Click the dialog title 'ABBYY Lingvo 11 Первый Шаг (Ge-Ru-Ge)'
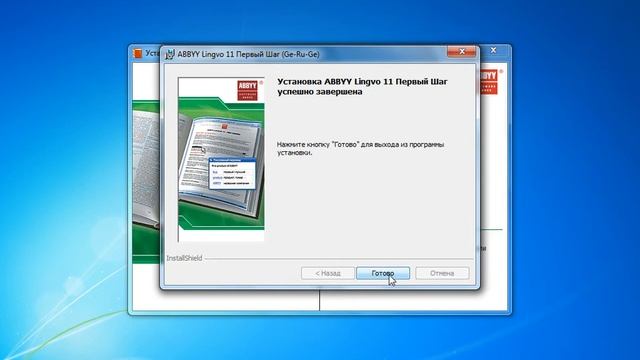Image resolution: width=640 pixels, height=360 pixels. pyautogui.click(x=248, y=54)
